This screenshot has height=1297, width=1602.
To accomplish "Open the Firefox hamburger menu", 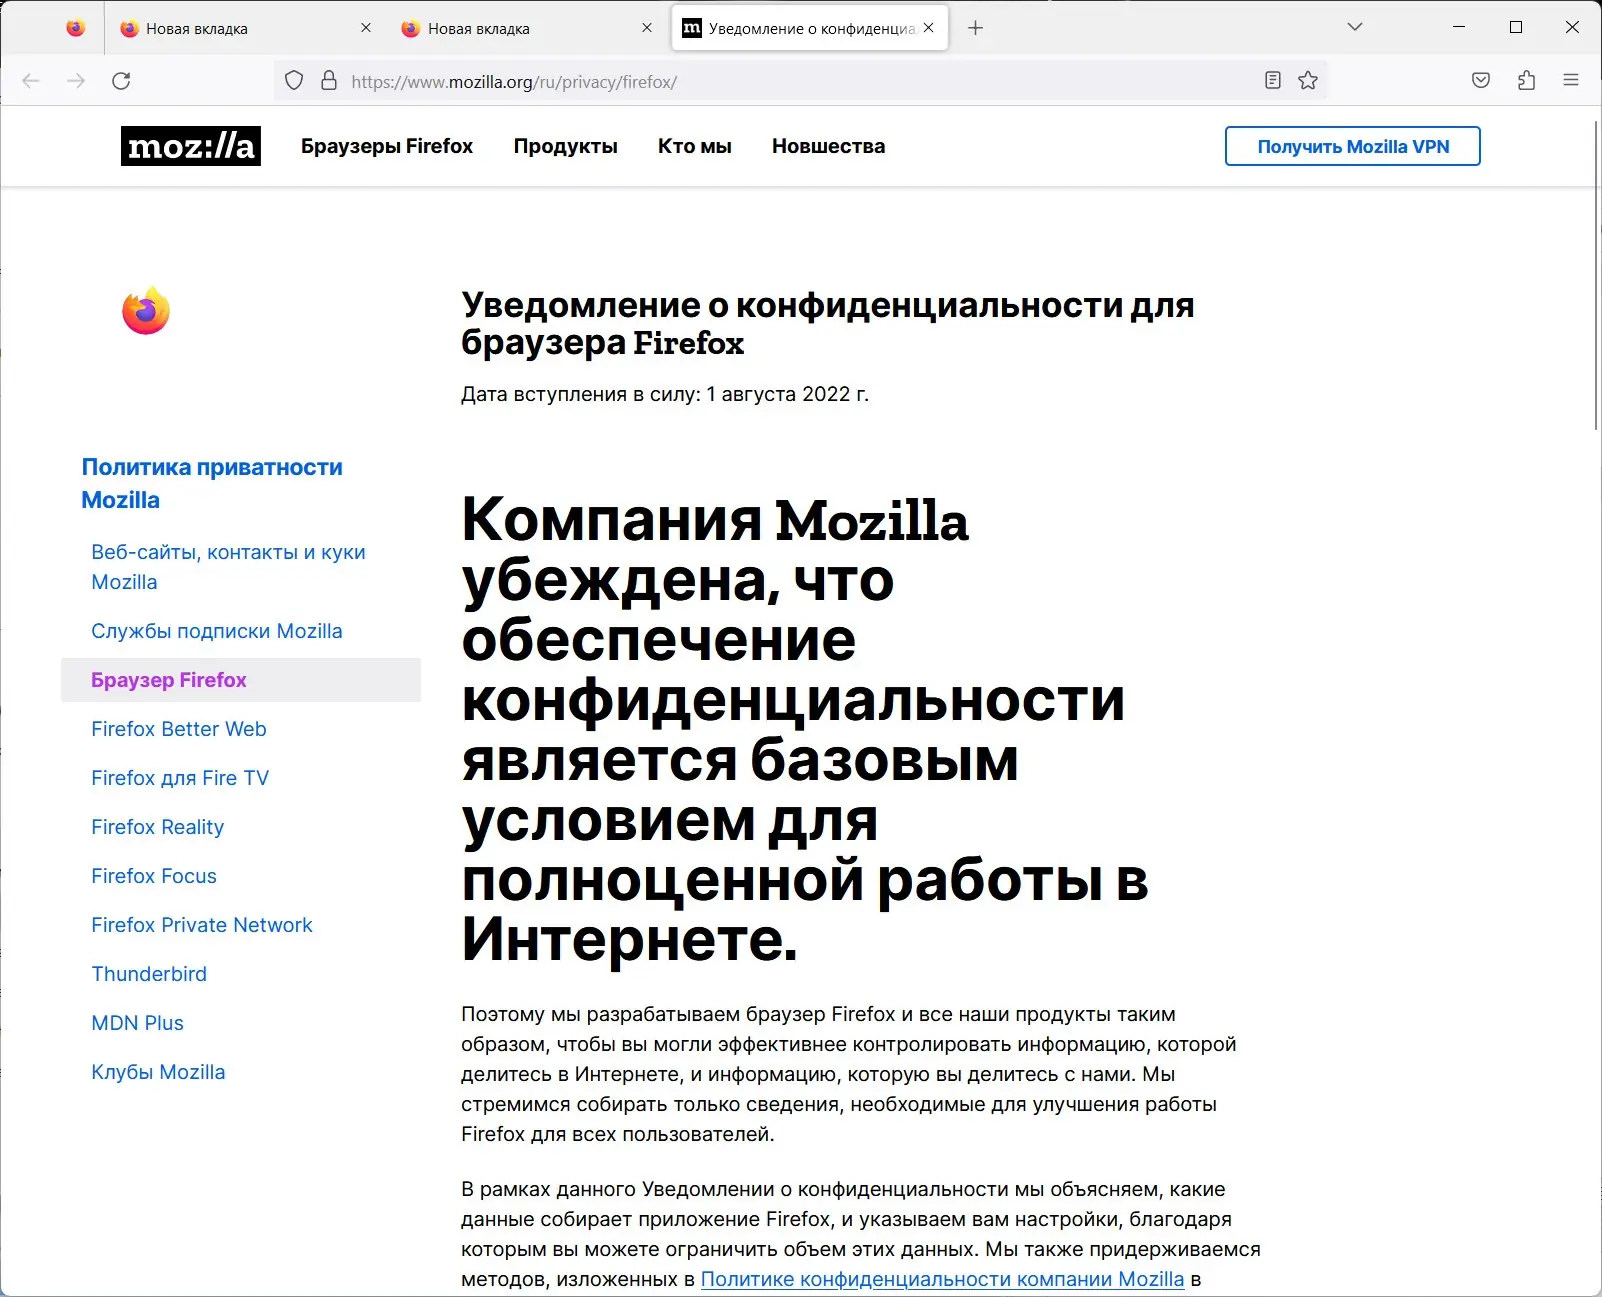I will pos(1570,80).
